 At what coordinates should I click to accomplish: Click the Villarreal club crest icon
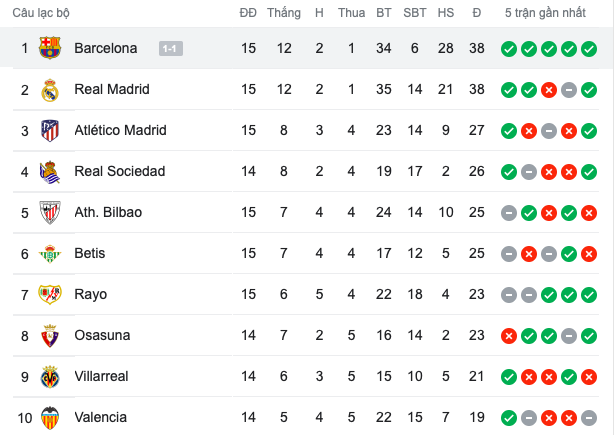coord(50,376)
